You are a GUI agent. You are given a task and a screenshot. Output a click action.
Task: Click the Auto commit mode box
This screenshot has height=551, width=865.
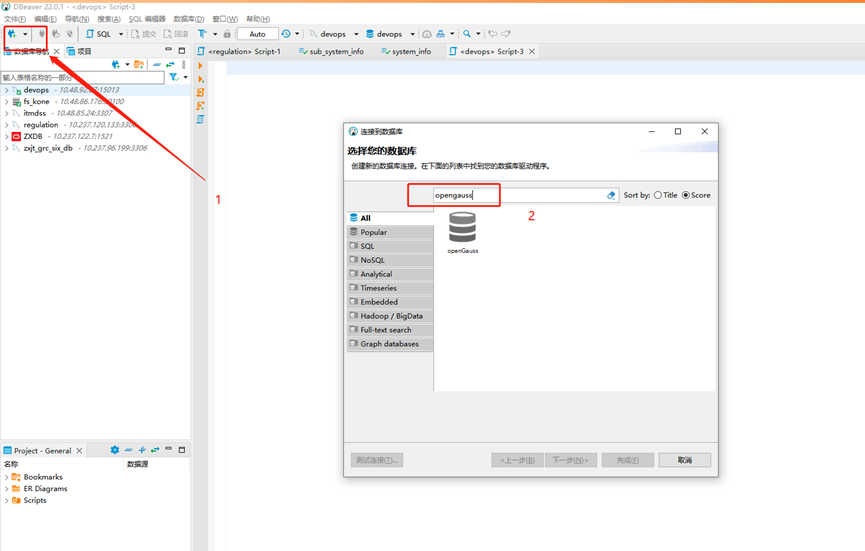click(x=258, y=34)
